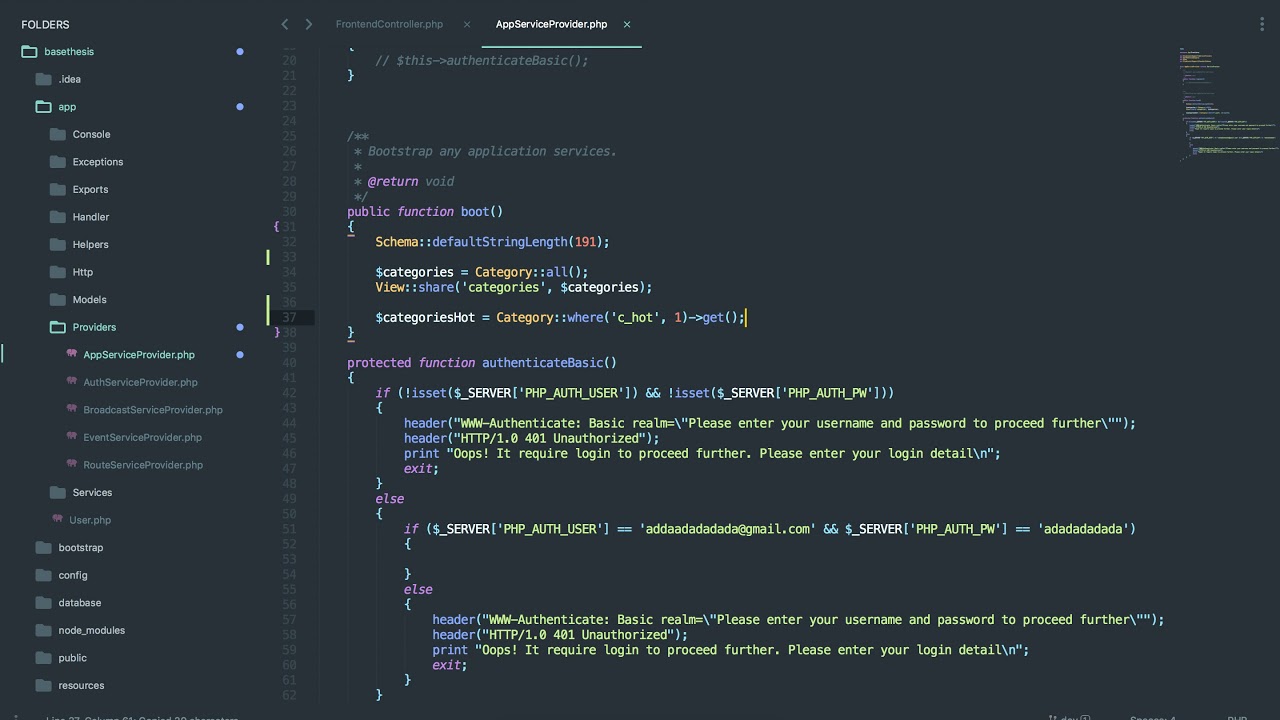This screenshot has width=1280, height=720.
Task: Expand the resources folder
Action: [x=81, y=685]
